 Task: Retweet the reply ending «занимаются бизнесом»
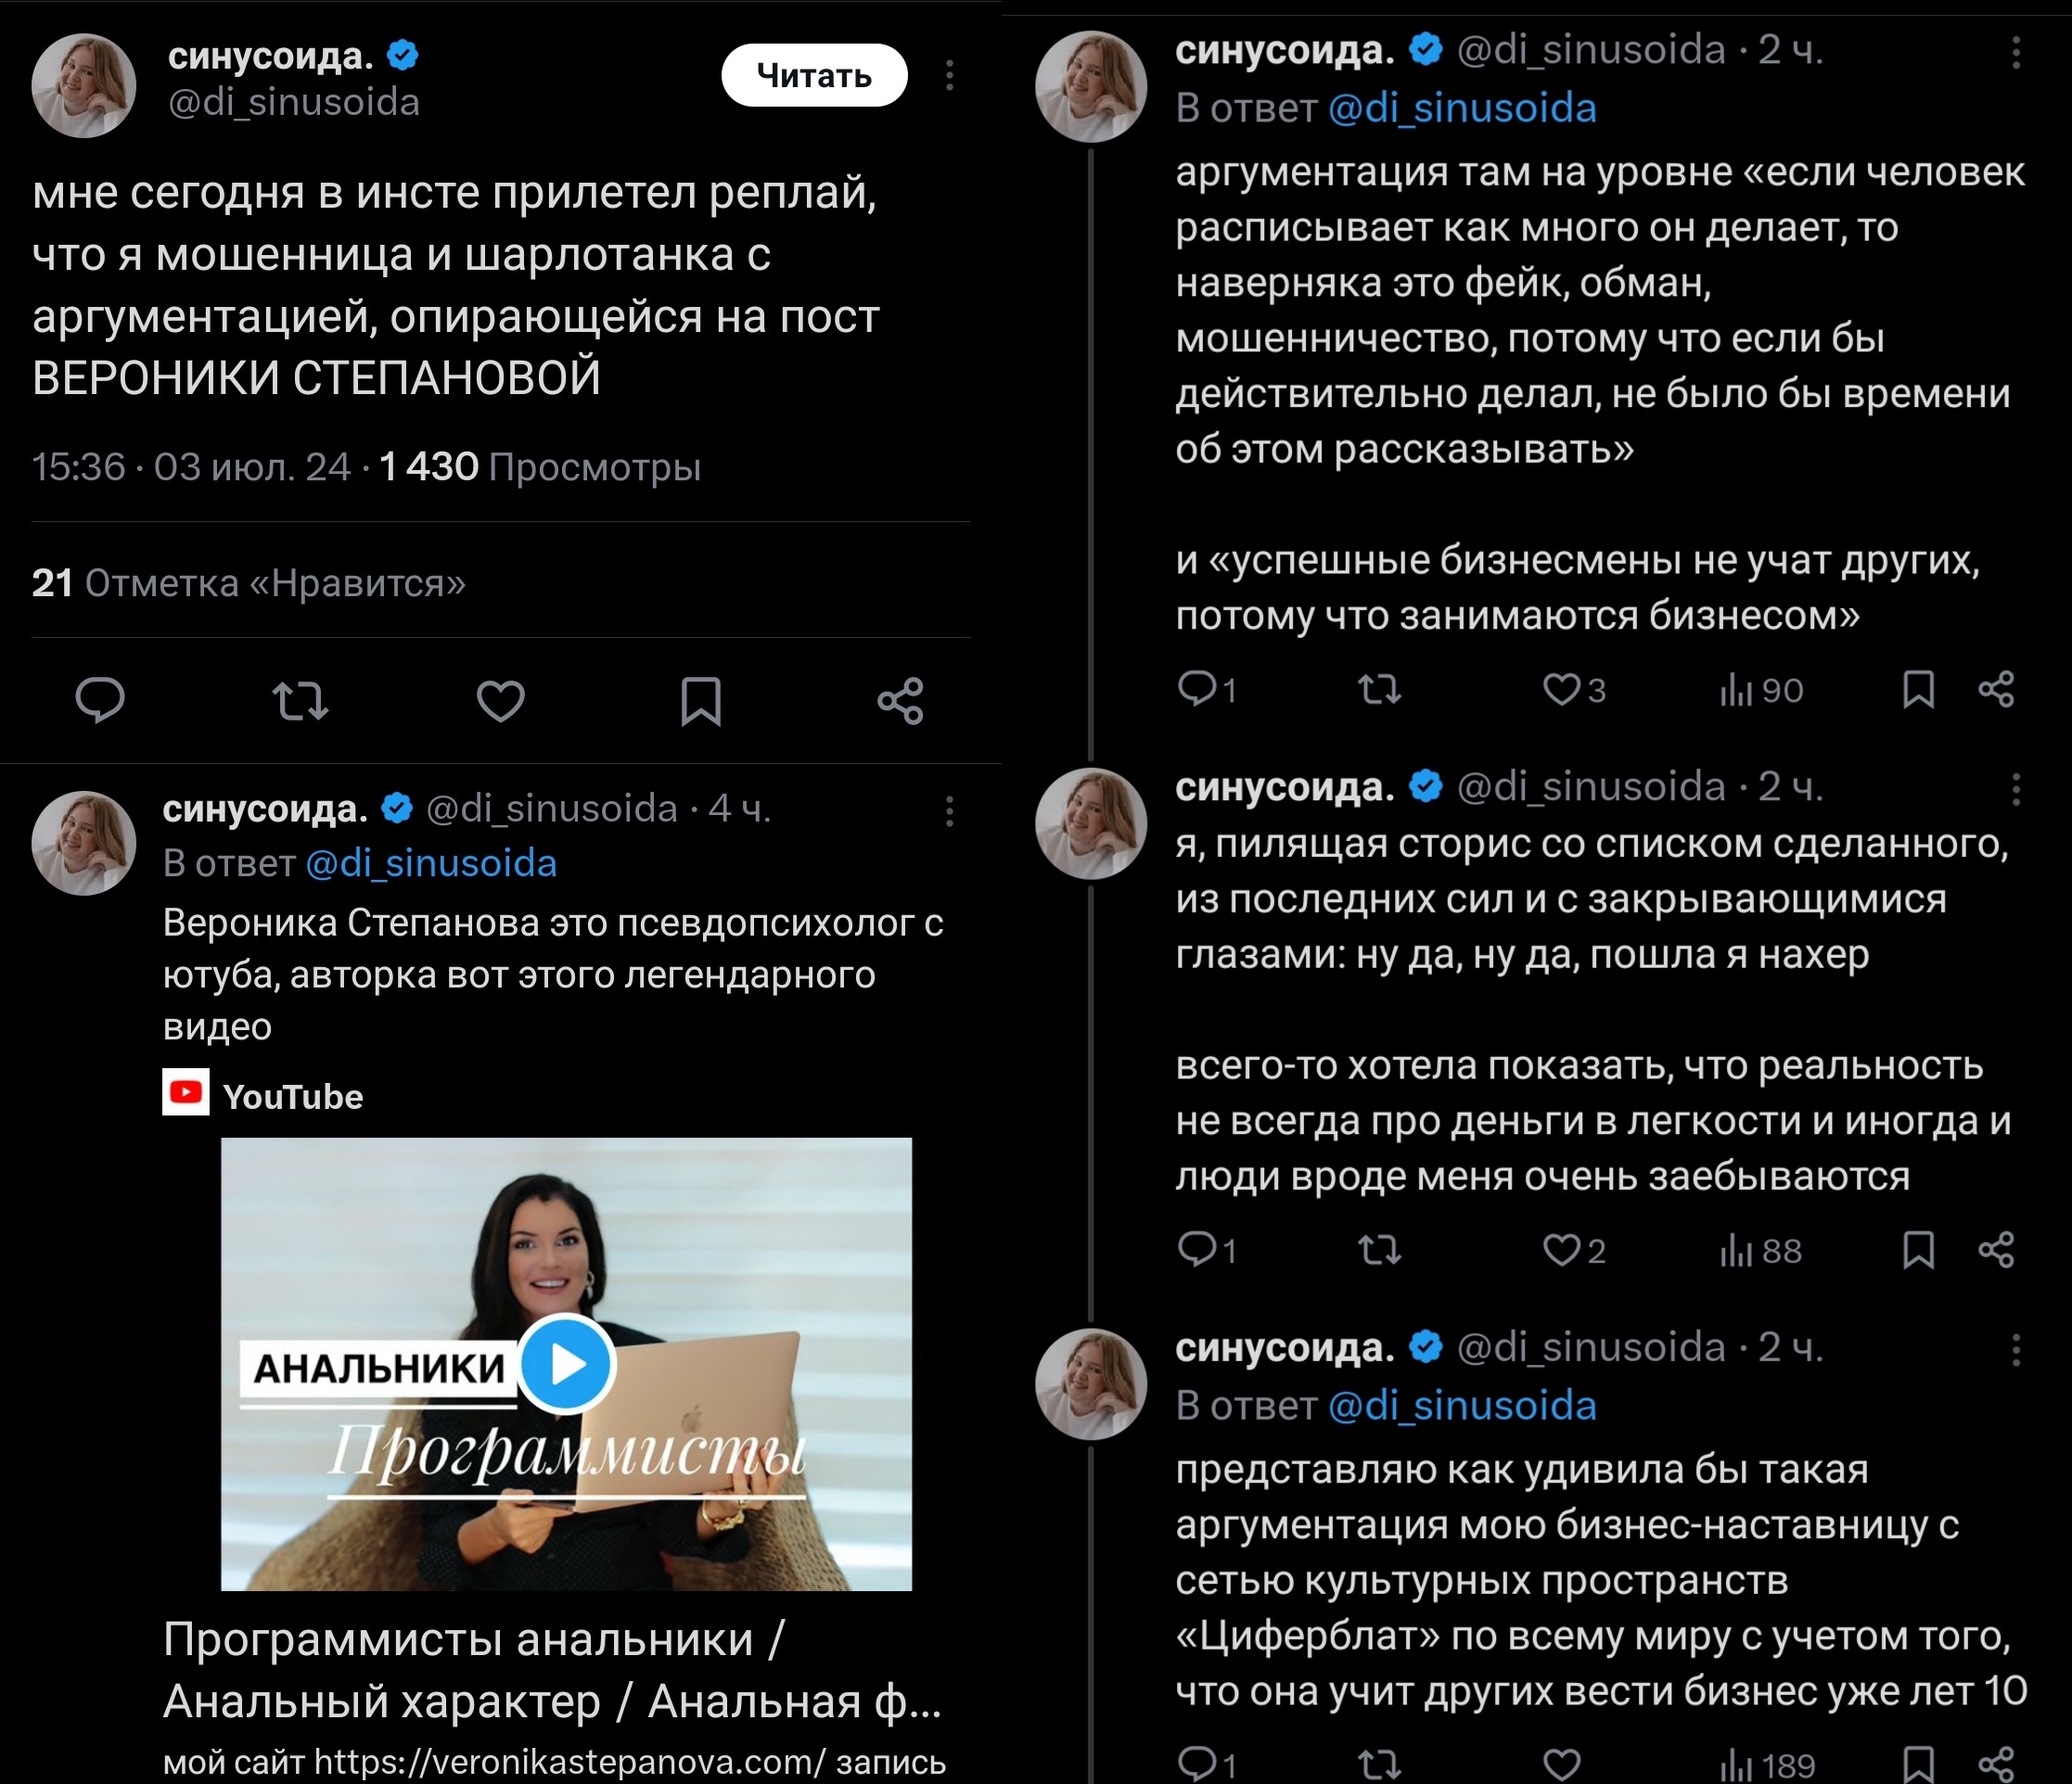point(1380,689)
